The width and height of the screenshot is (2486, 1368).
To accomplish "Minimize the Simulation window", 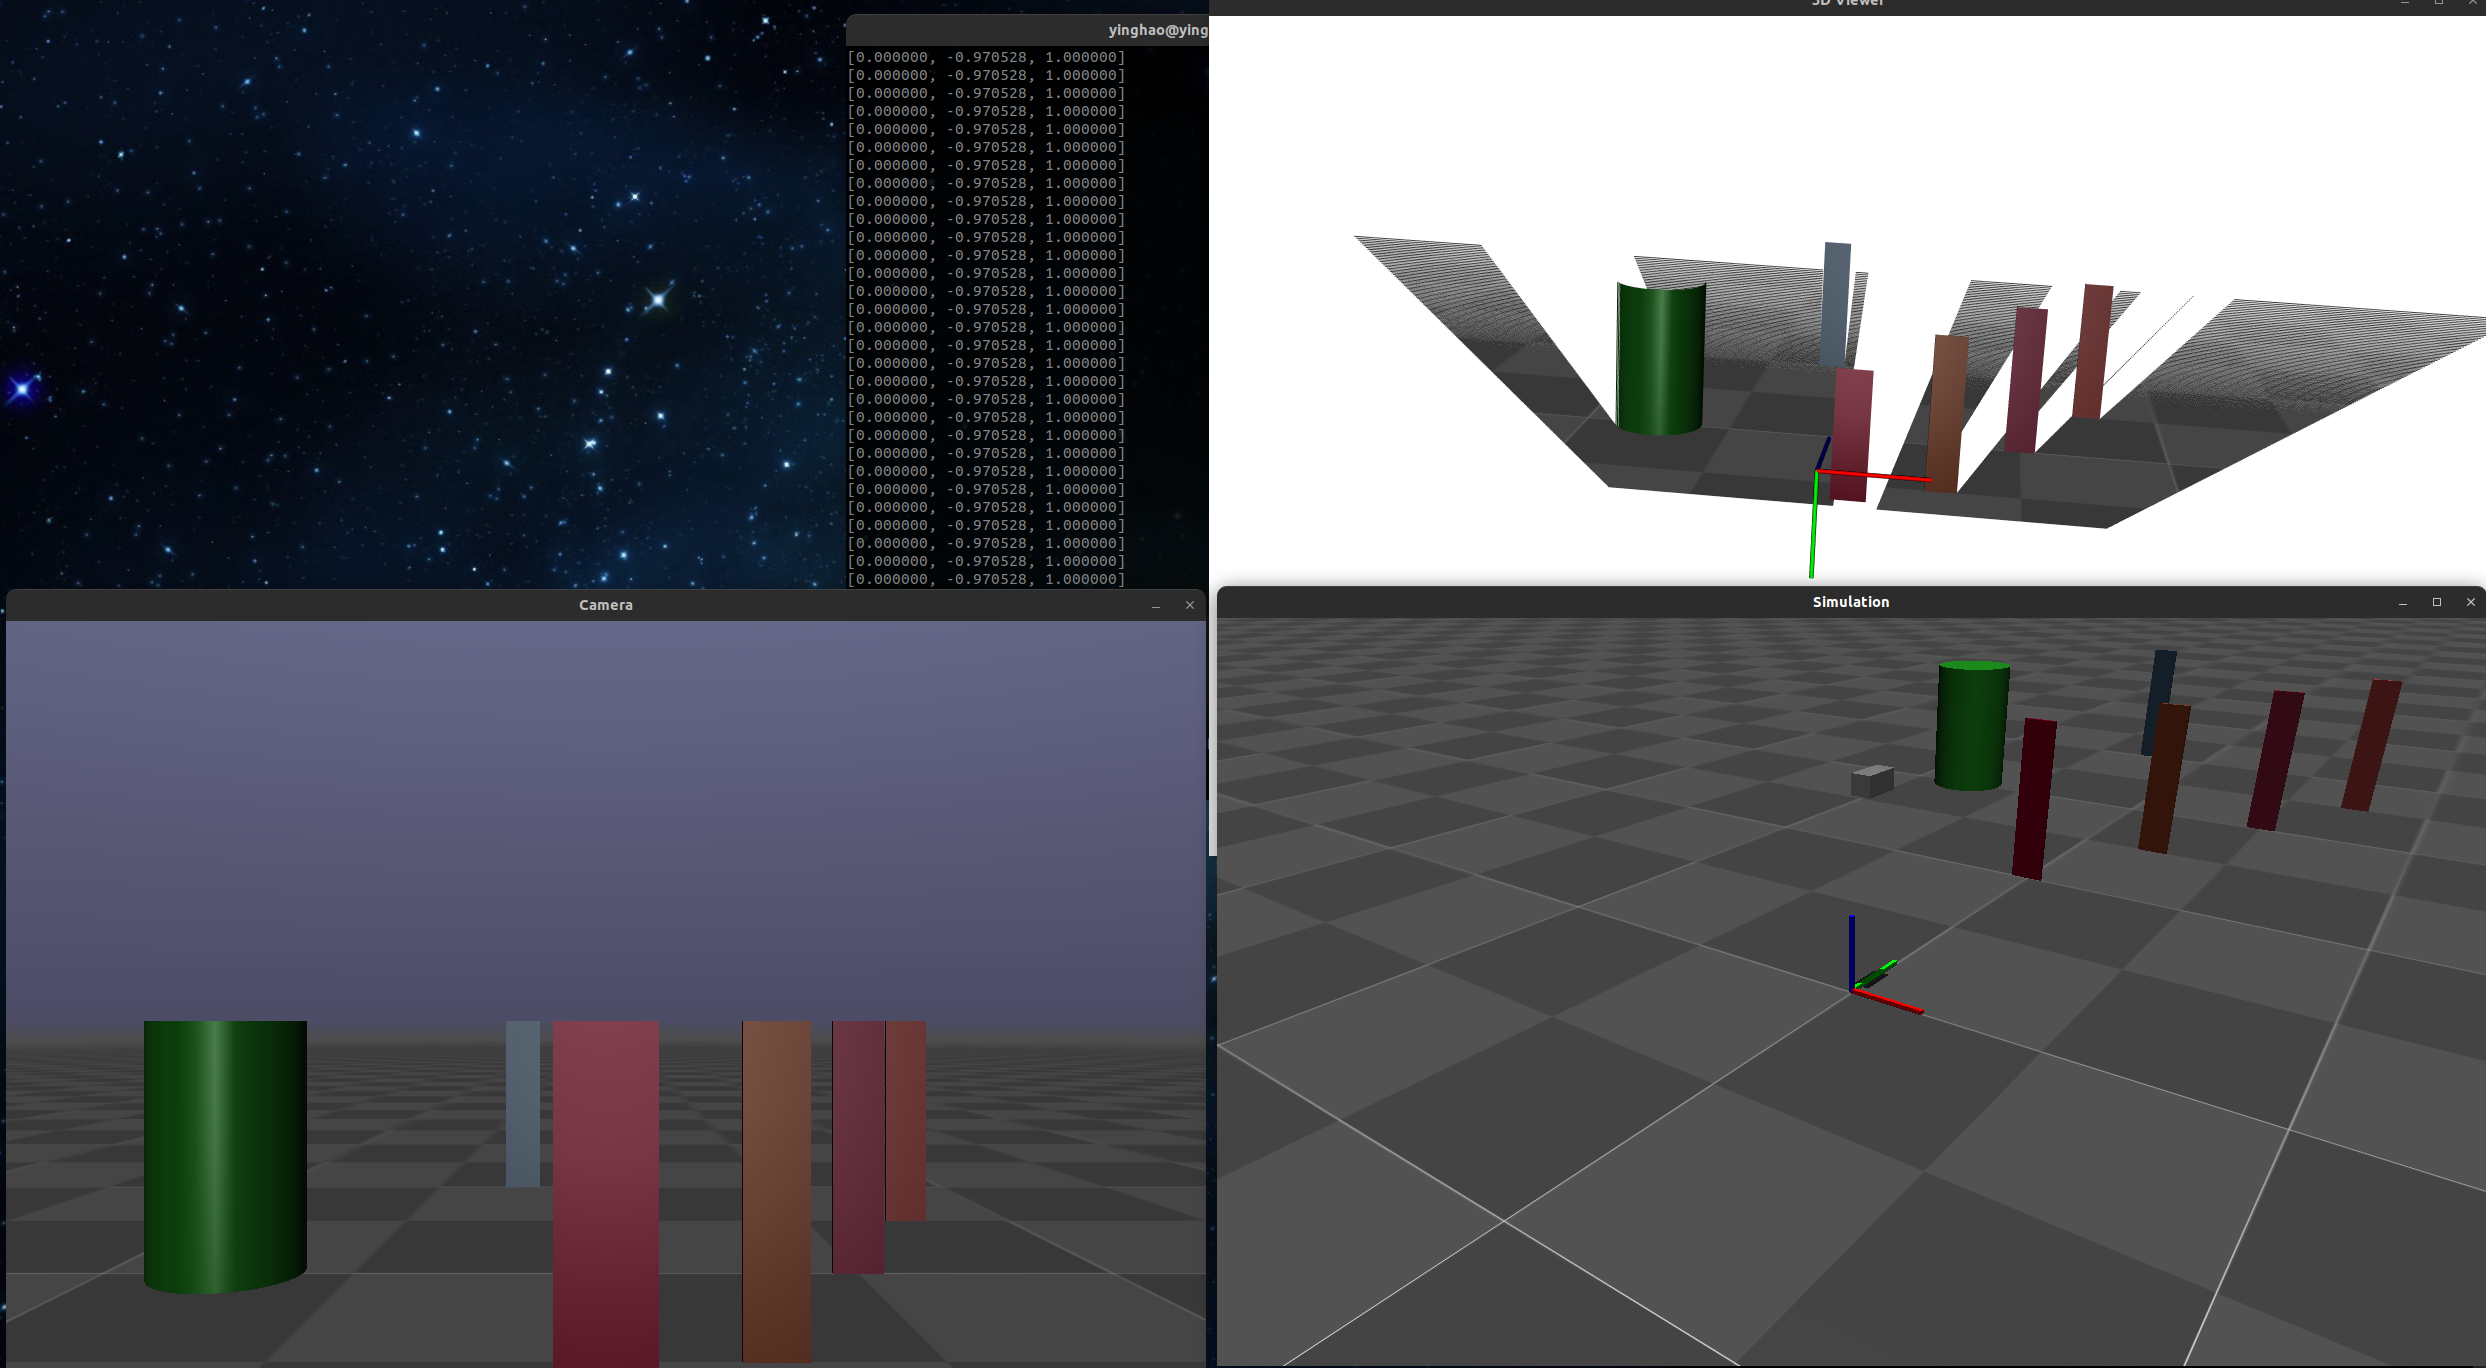I will pyautogui.click(x=2402, y=602).
